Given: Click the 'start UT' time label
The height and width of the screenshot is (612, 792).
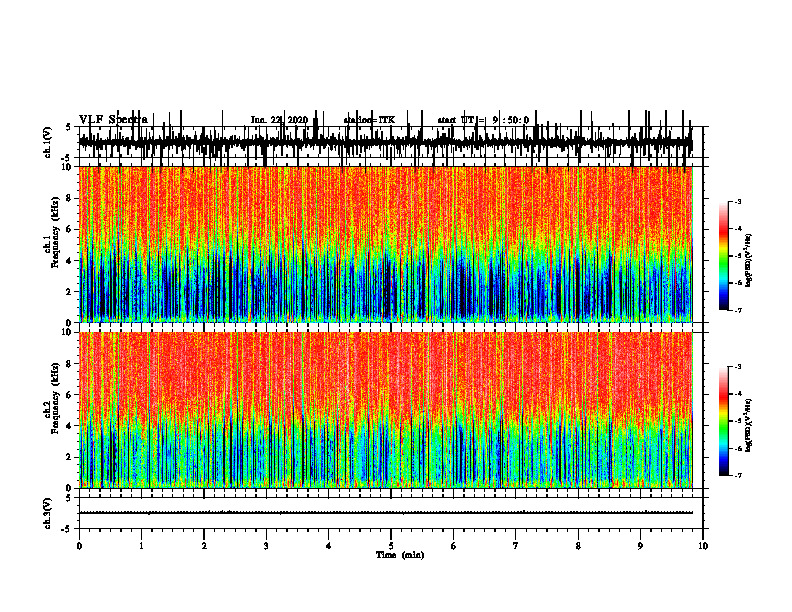Looking at the screenshot, I should (x=483, y=120).
